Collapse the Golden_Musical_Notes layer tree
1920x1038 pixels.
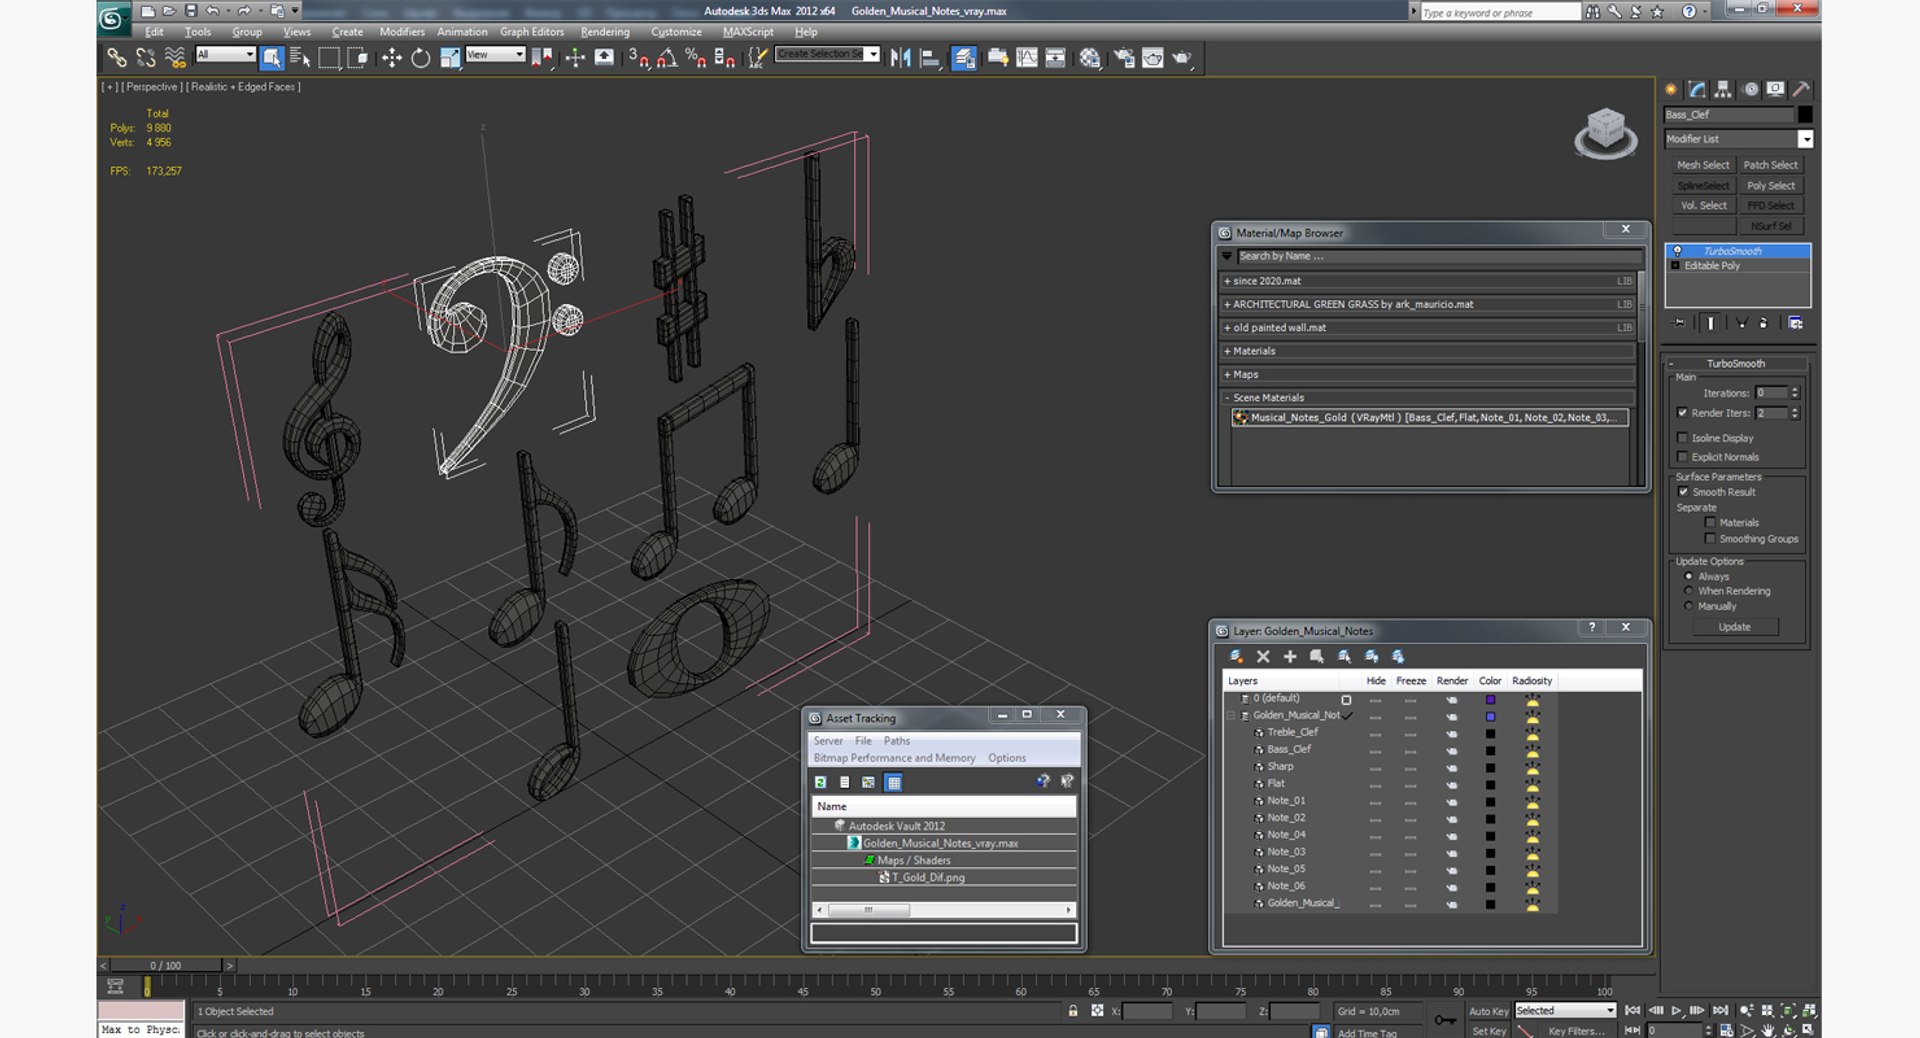(x=1231, y=716)
